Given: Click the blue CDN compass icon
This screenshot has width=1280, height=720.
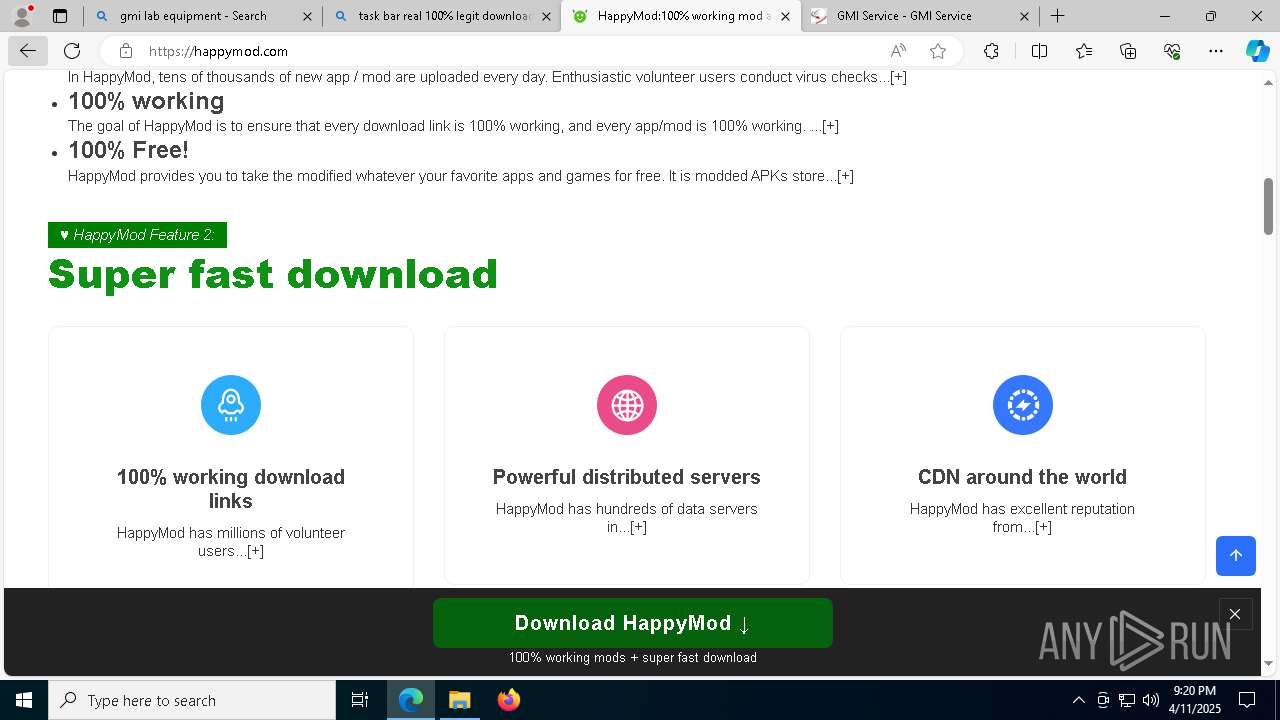Looking at the screenshot, I should [1023, 405].
